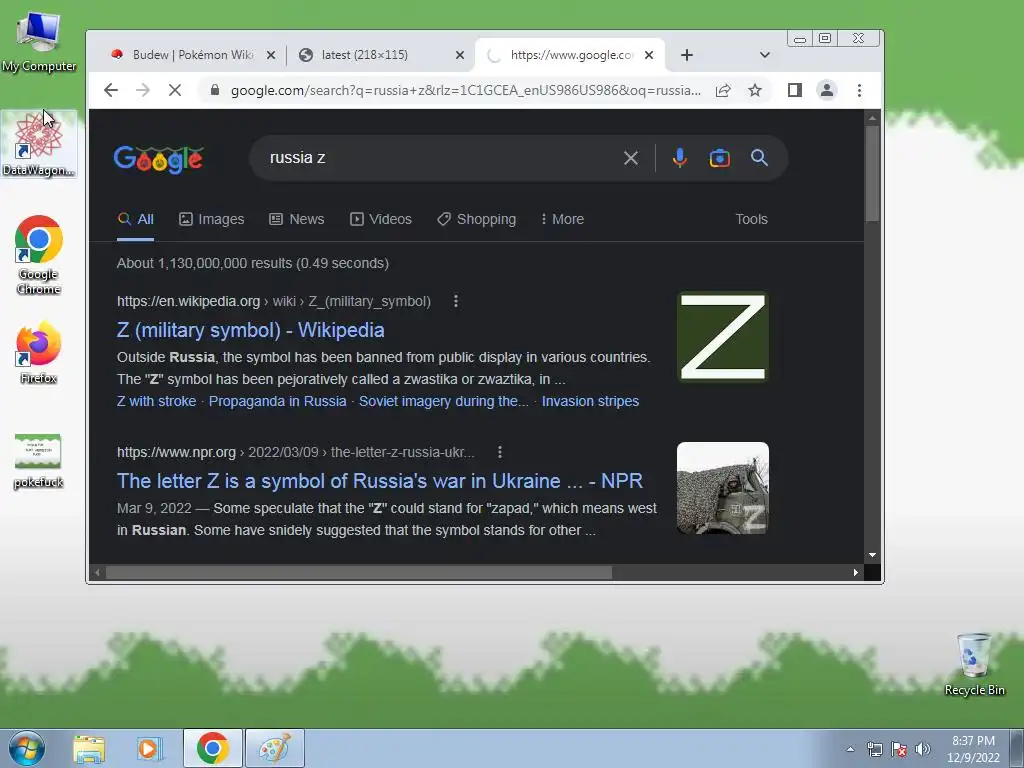The width and height of the screenshot is (1024, 768).
Task: Switch to Videos results tab
Action: point(381,219)
